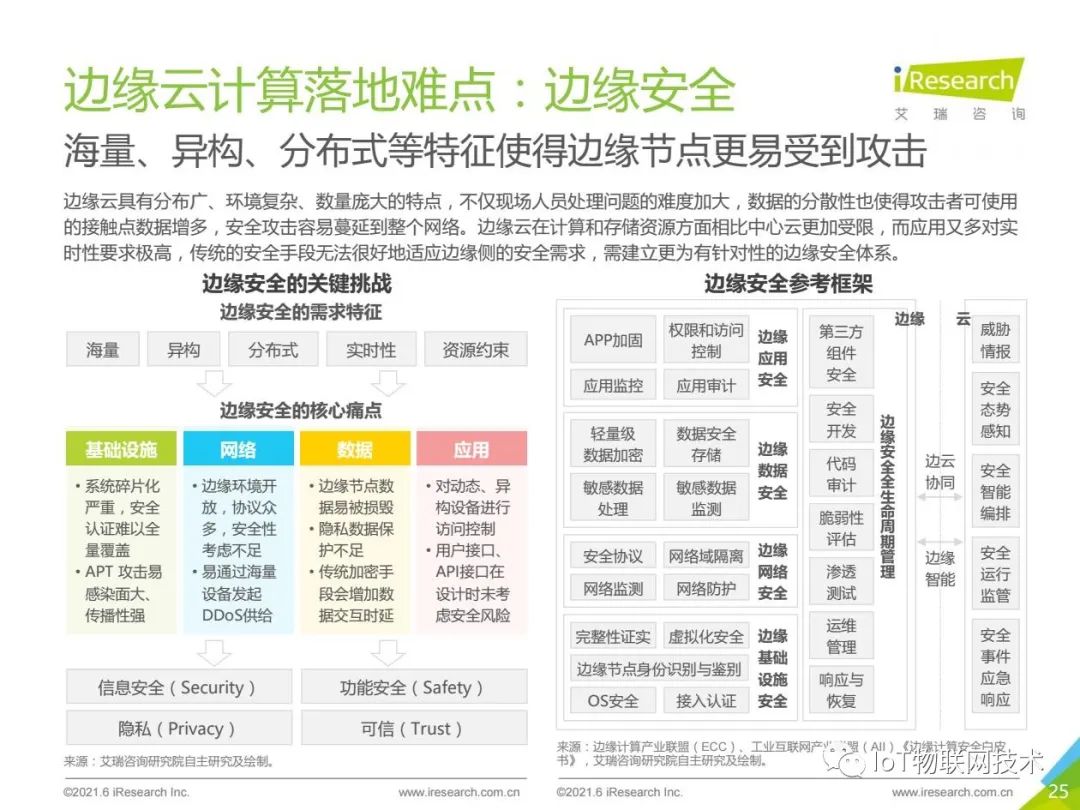
Task: Click the 安全事件应急响应 box
Action: (995, 667)
